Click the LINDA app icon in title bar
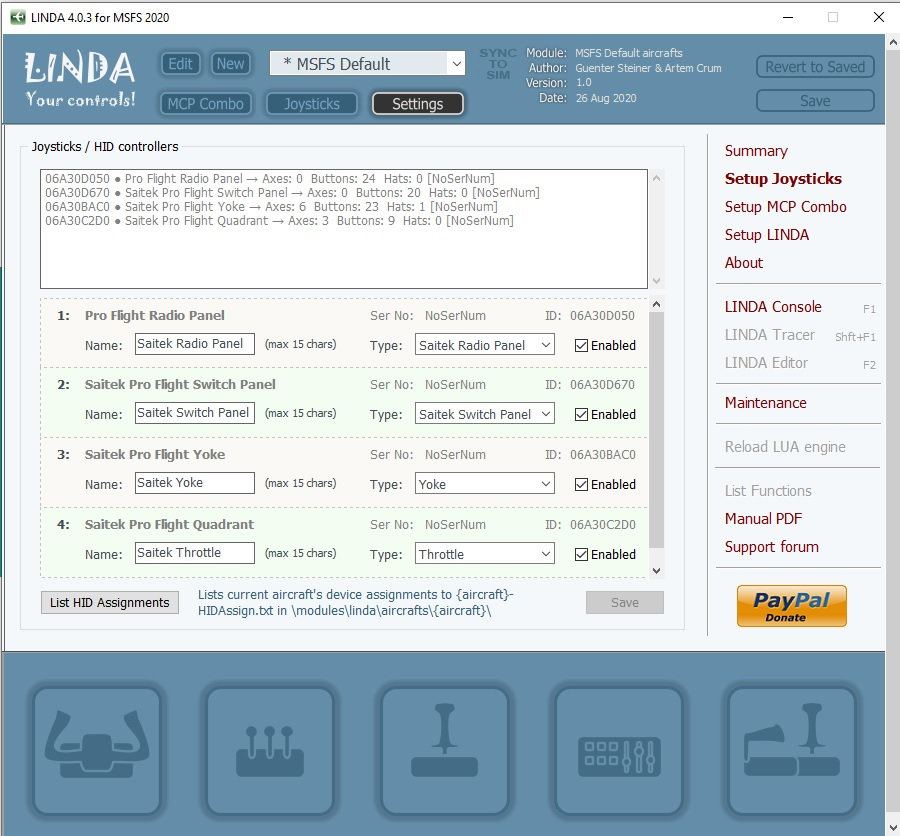Viewport: 900px width, 836px height. pyautogui.click(x=18, y=17)
